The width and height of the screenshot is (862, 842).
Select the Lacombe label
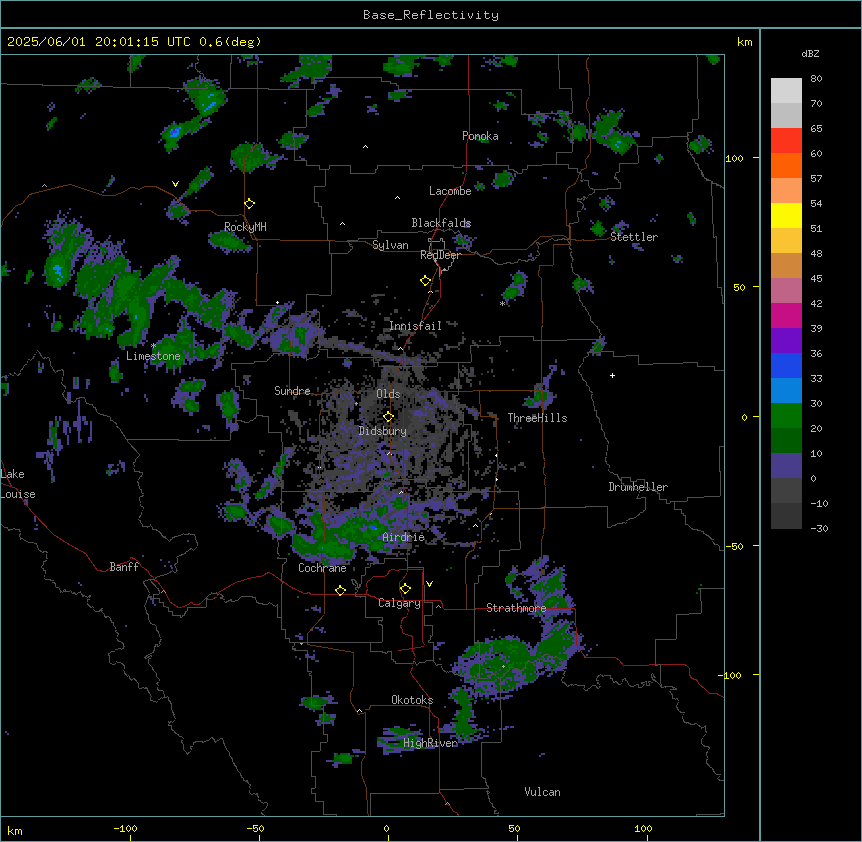pos(450,191)
